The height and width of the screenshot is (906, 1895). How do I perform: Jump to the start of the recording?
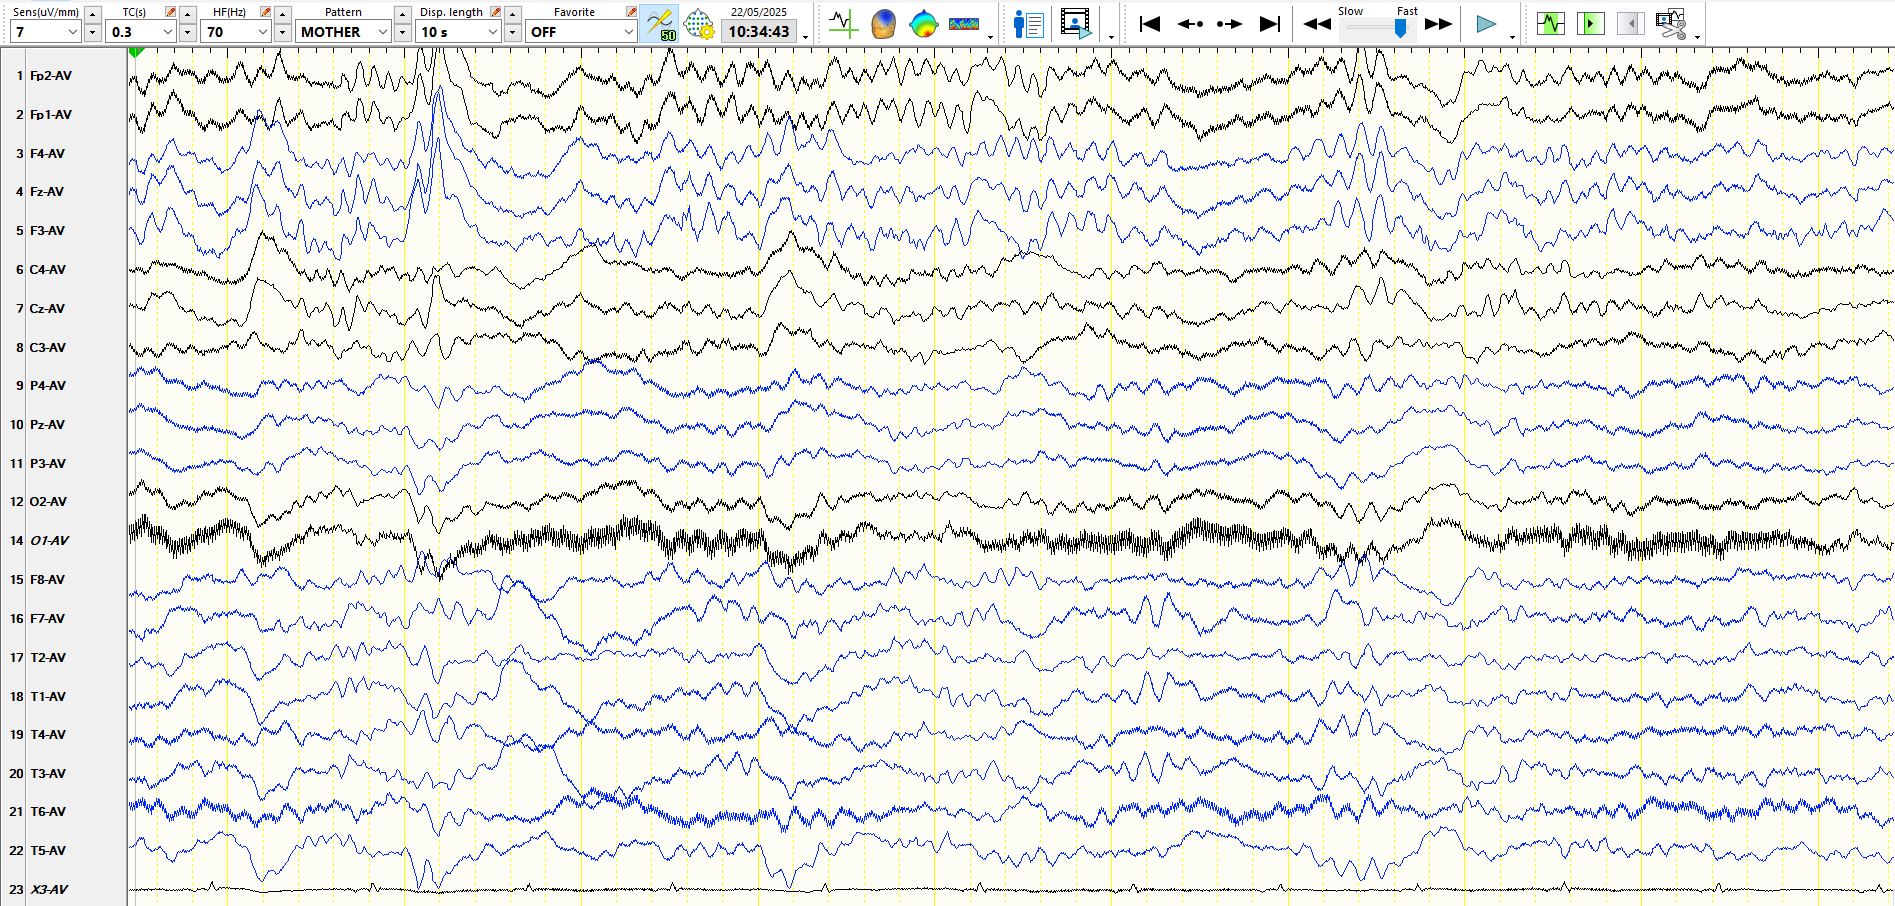click(x=1150, y=24)
